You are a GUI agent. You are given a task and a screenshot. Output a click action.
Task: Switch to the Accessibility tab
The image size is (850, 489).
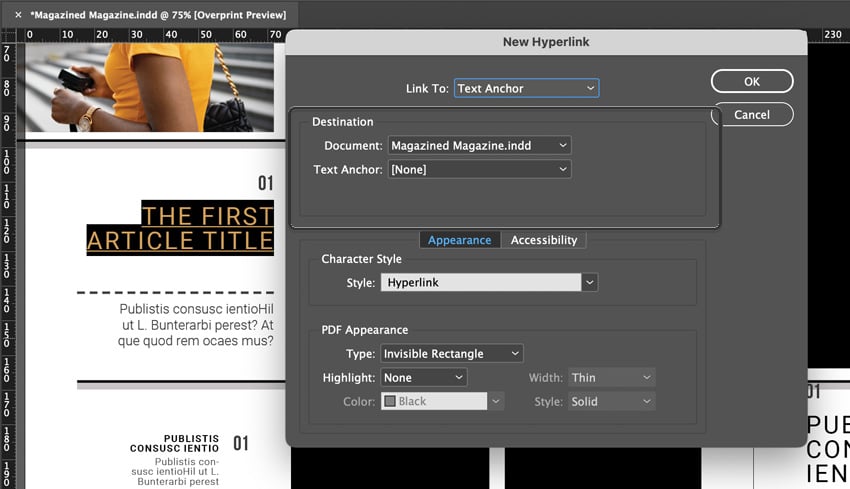[544, 240]
